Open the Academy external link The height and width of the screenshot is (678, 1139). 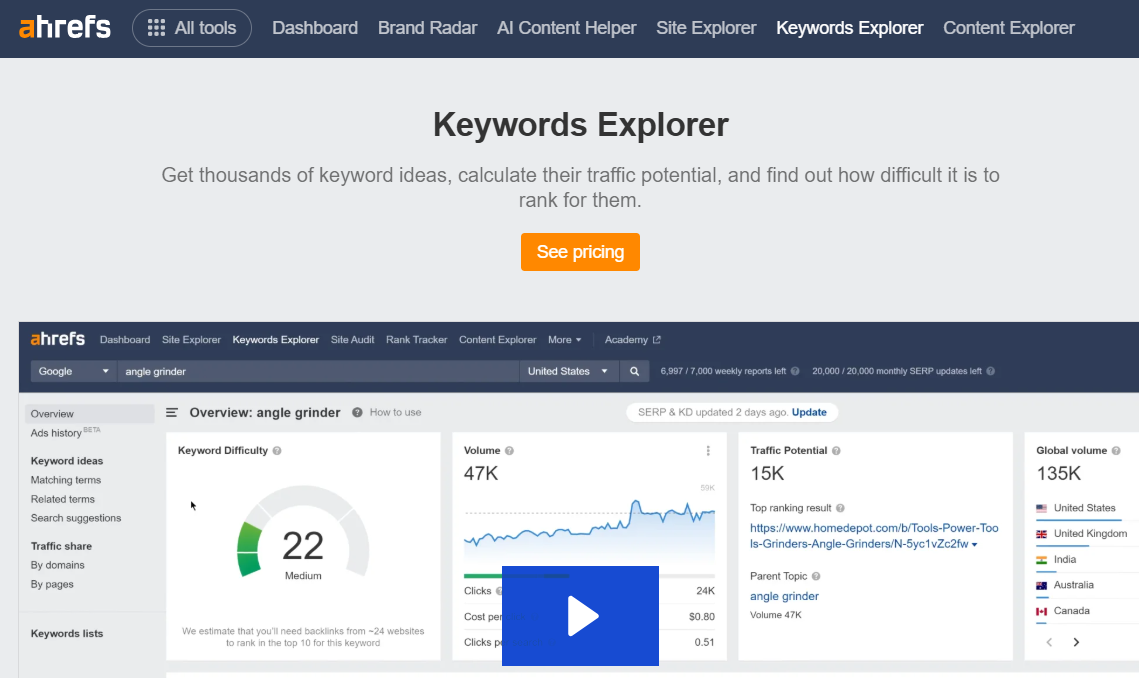632,339
